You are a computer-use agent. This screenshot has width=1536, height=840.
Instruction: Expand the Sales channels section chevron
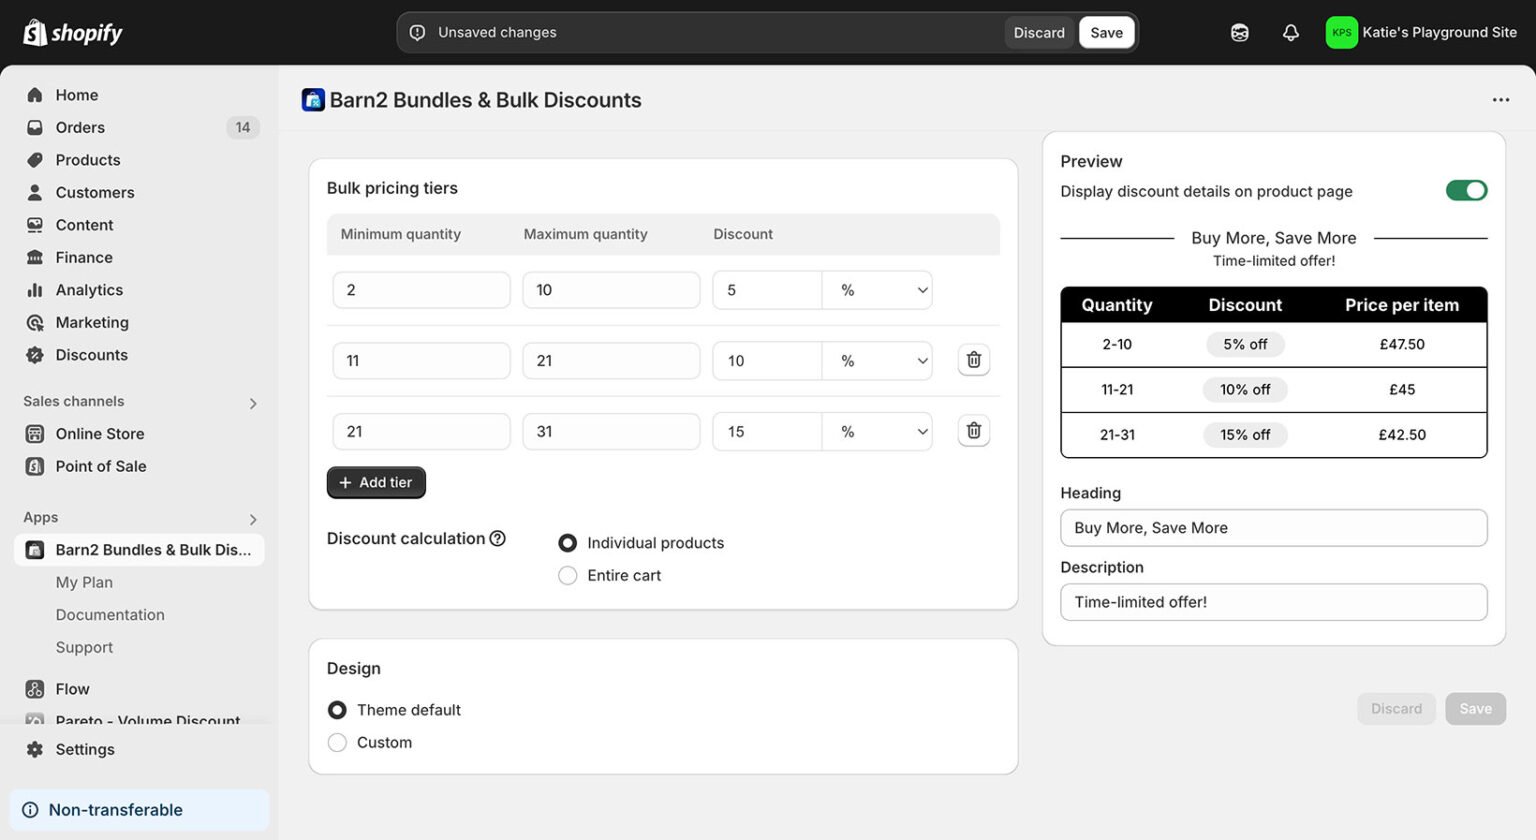[252, 402]
